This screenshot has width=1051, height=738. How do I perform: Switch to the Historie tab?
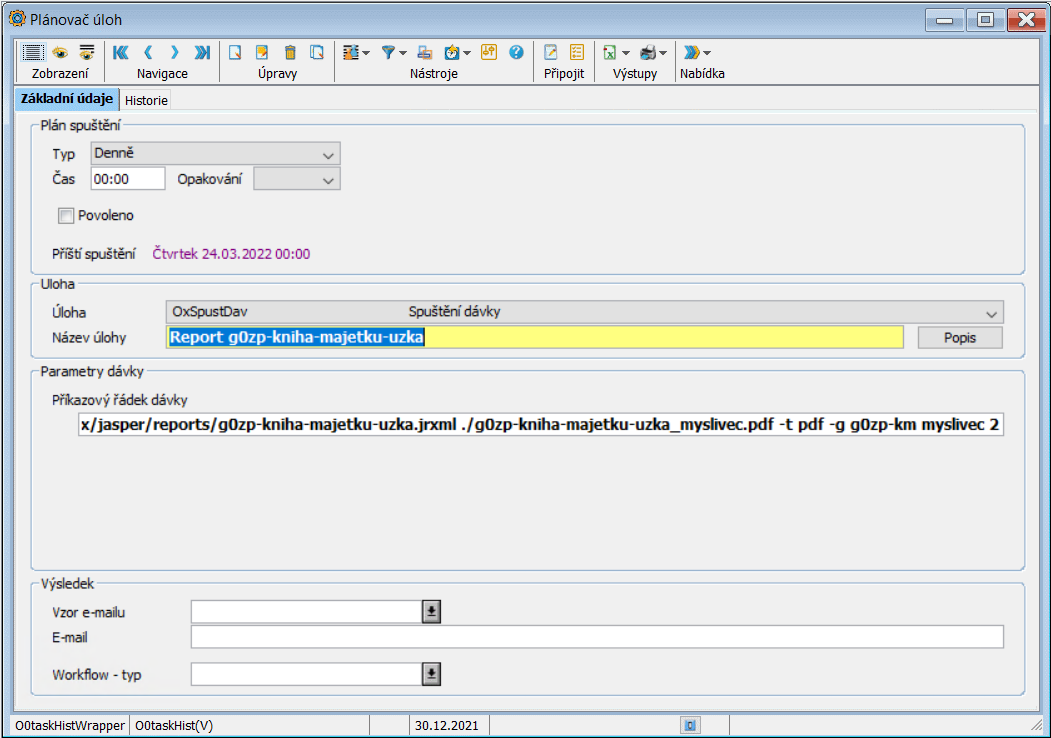point(146,100)
